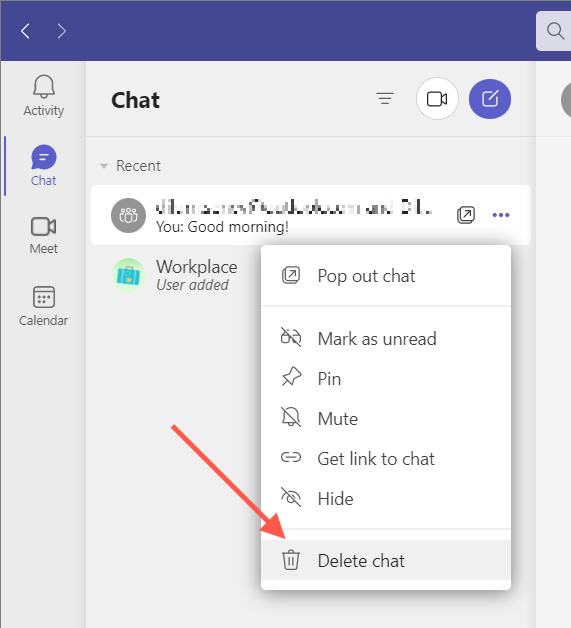Mute the chat from the menu
Image resolution: width=571 pixels, height=628 pixels.
pos(386,419)
